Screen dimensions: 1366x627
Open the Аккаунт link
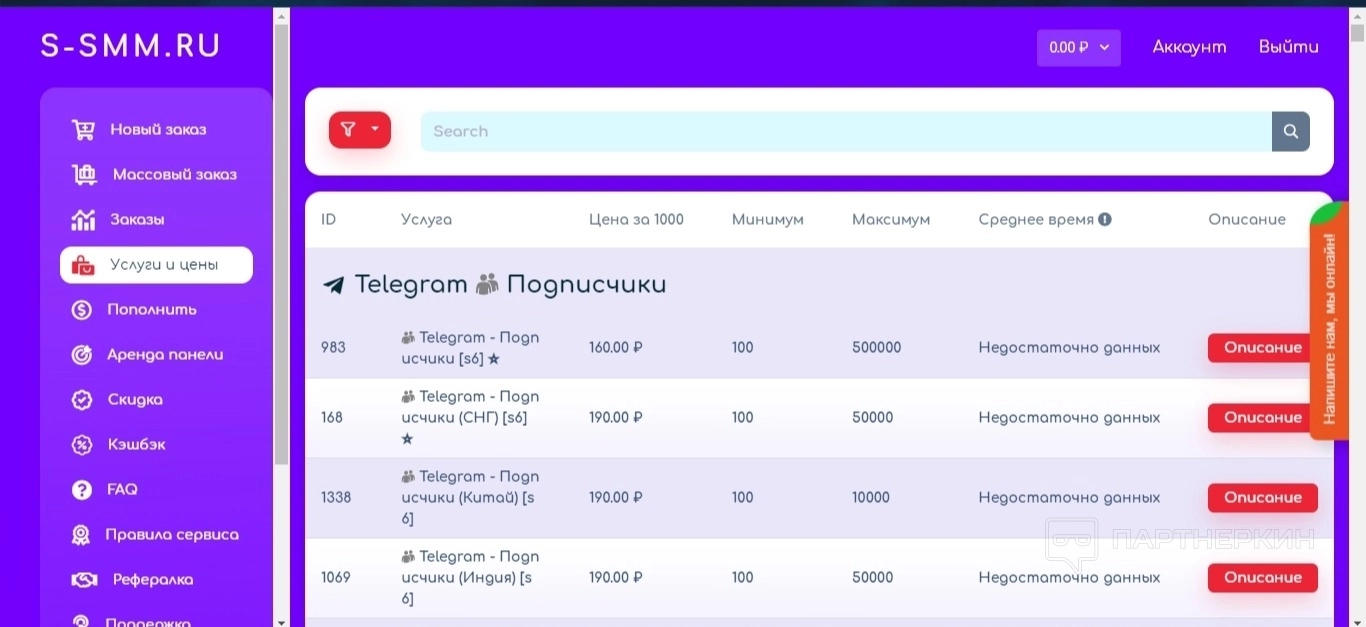click(x=1189, y=47)
